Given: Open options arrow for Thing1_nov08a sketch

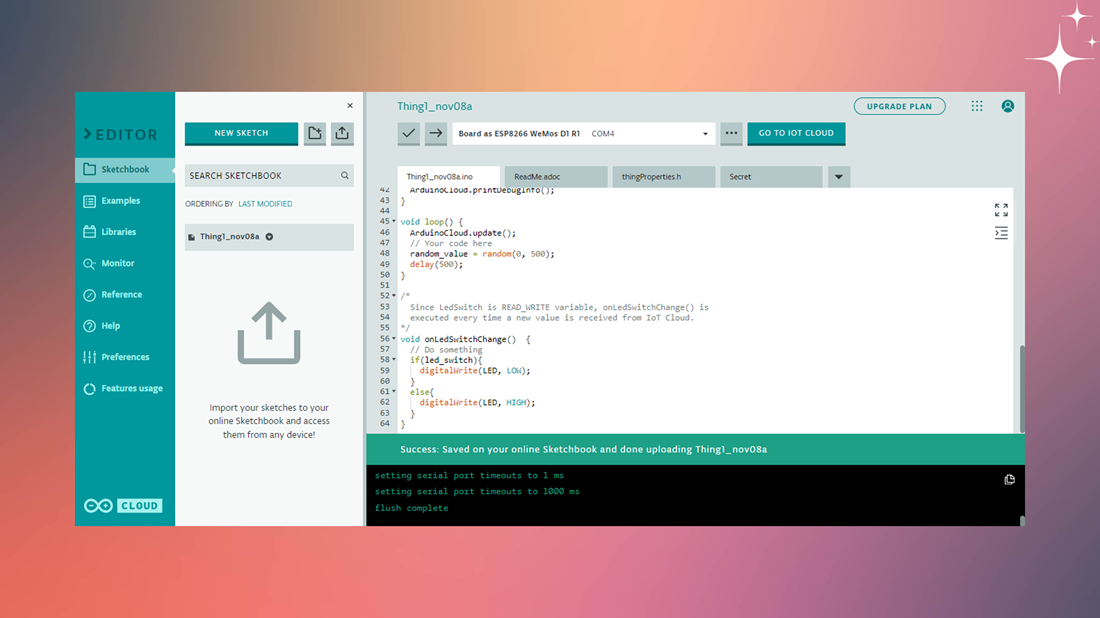Looking at the screenshot, I should click(269, 237).
